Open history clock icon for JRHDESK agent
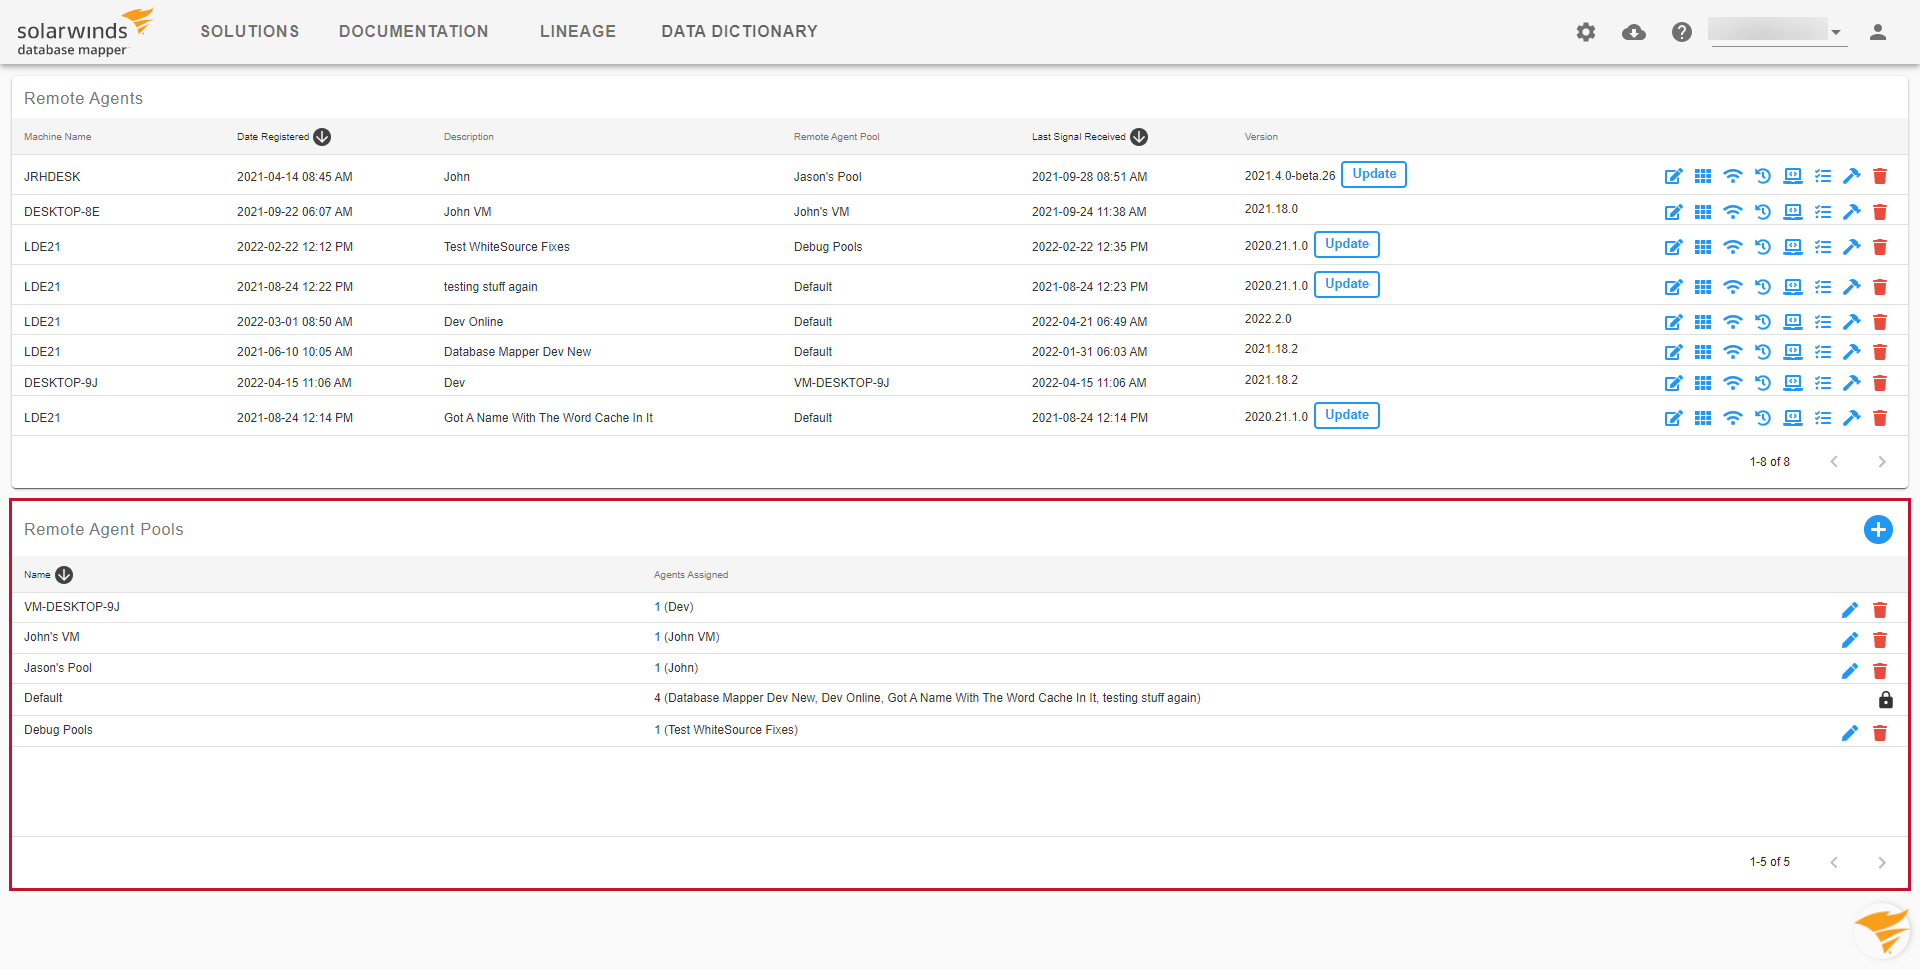The width and height of the screenshot is (1920, 969). pos(1763,176)
